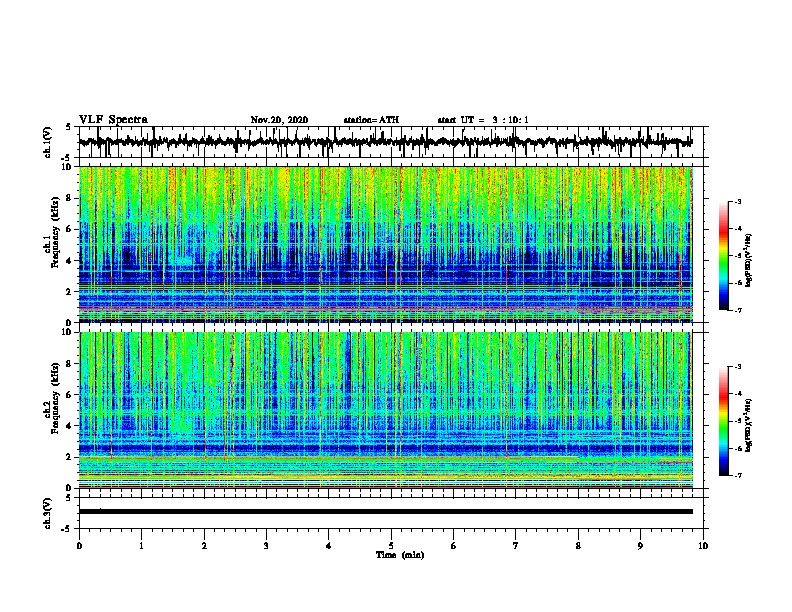Click time-axis tick label "5"
This screenshot has height=612, width=792.
391,546
